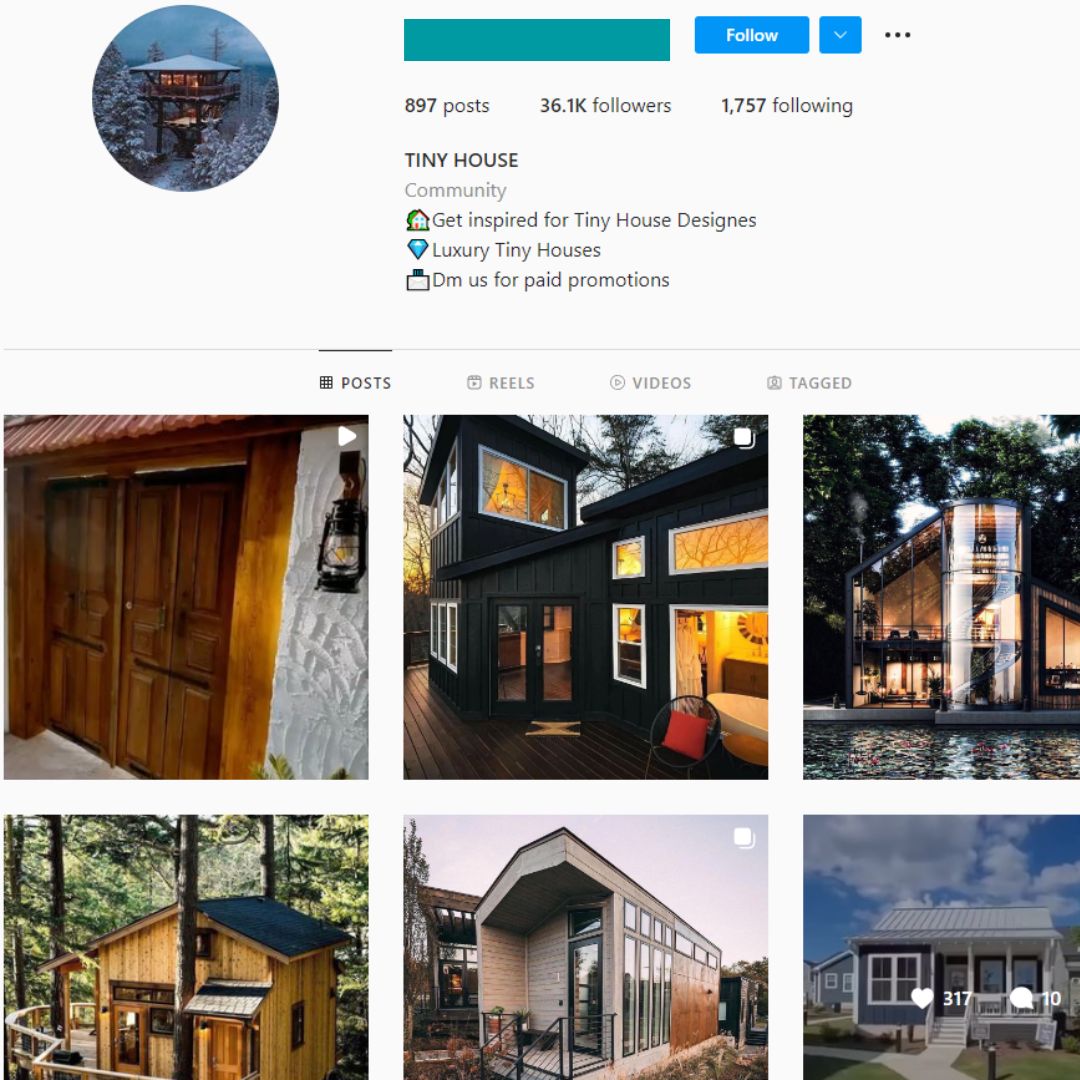View the 36.1K followers list
Screen dimensions: 1080x1080
pos(605,105)
